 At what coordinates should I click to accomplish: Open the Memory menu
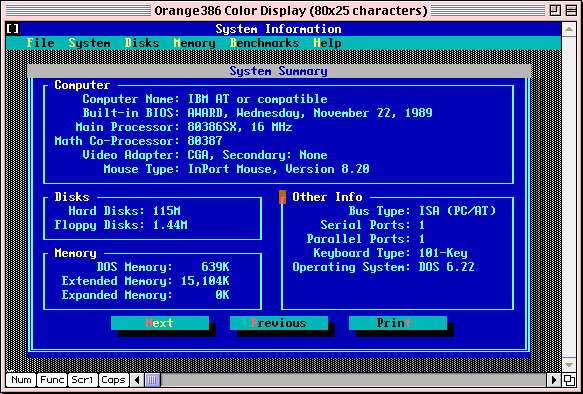click(x=194, y=43)
